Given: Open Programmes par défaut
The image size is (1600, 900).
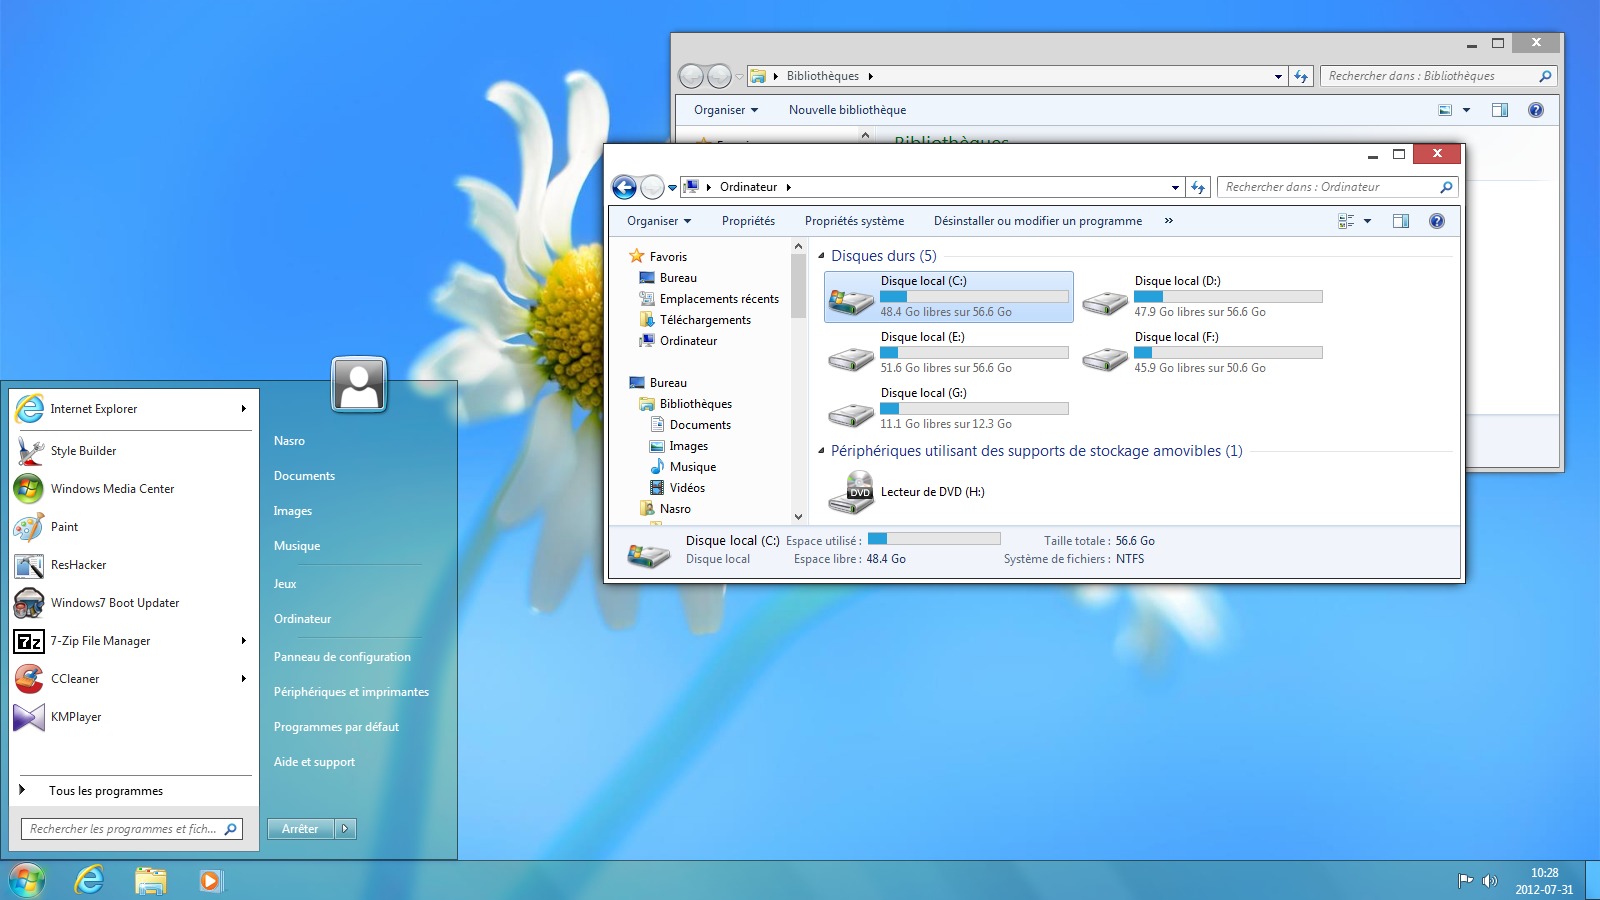Looking at the screenshot, I should pyautogui.click(x=336, y=727).
